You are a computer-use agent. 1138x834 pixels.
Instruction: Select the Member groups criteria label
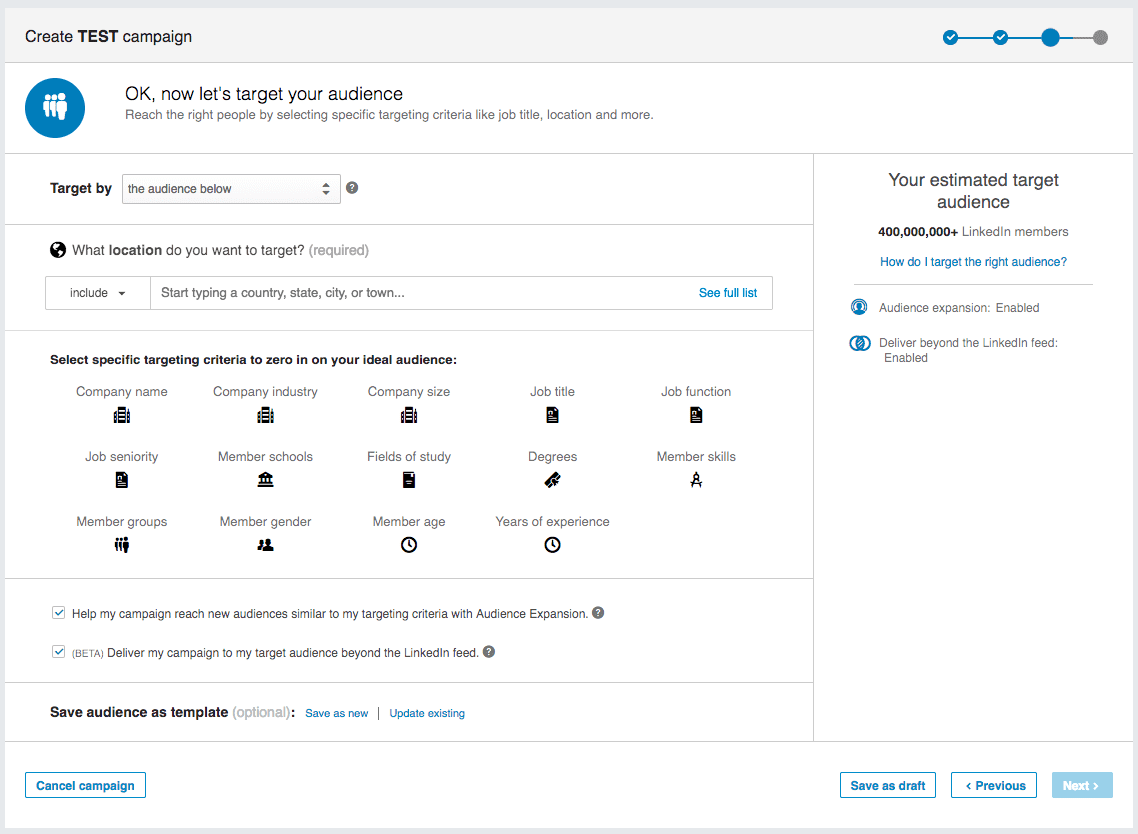coord(122,522)
